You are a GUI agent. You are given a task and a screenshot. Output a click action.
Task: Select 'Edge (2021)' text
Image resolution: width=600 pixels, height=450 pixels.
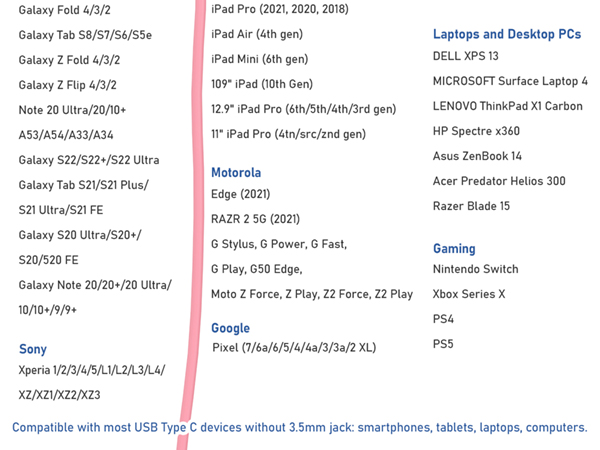point(240,194)
